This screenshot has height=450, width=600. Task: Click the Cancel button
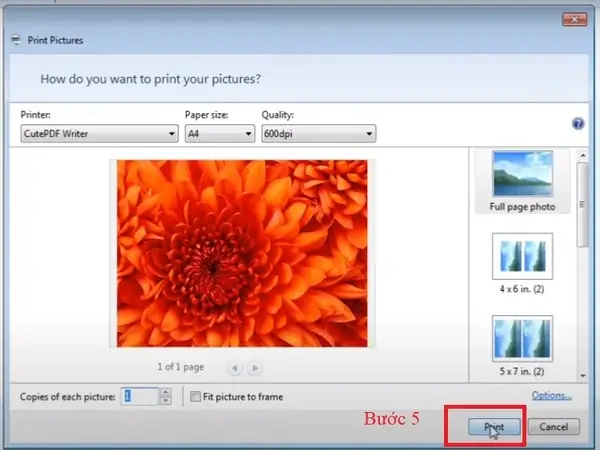pyautogui.click(x=554, y=427)
